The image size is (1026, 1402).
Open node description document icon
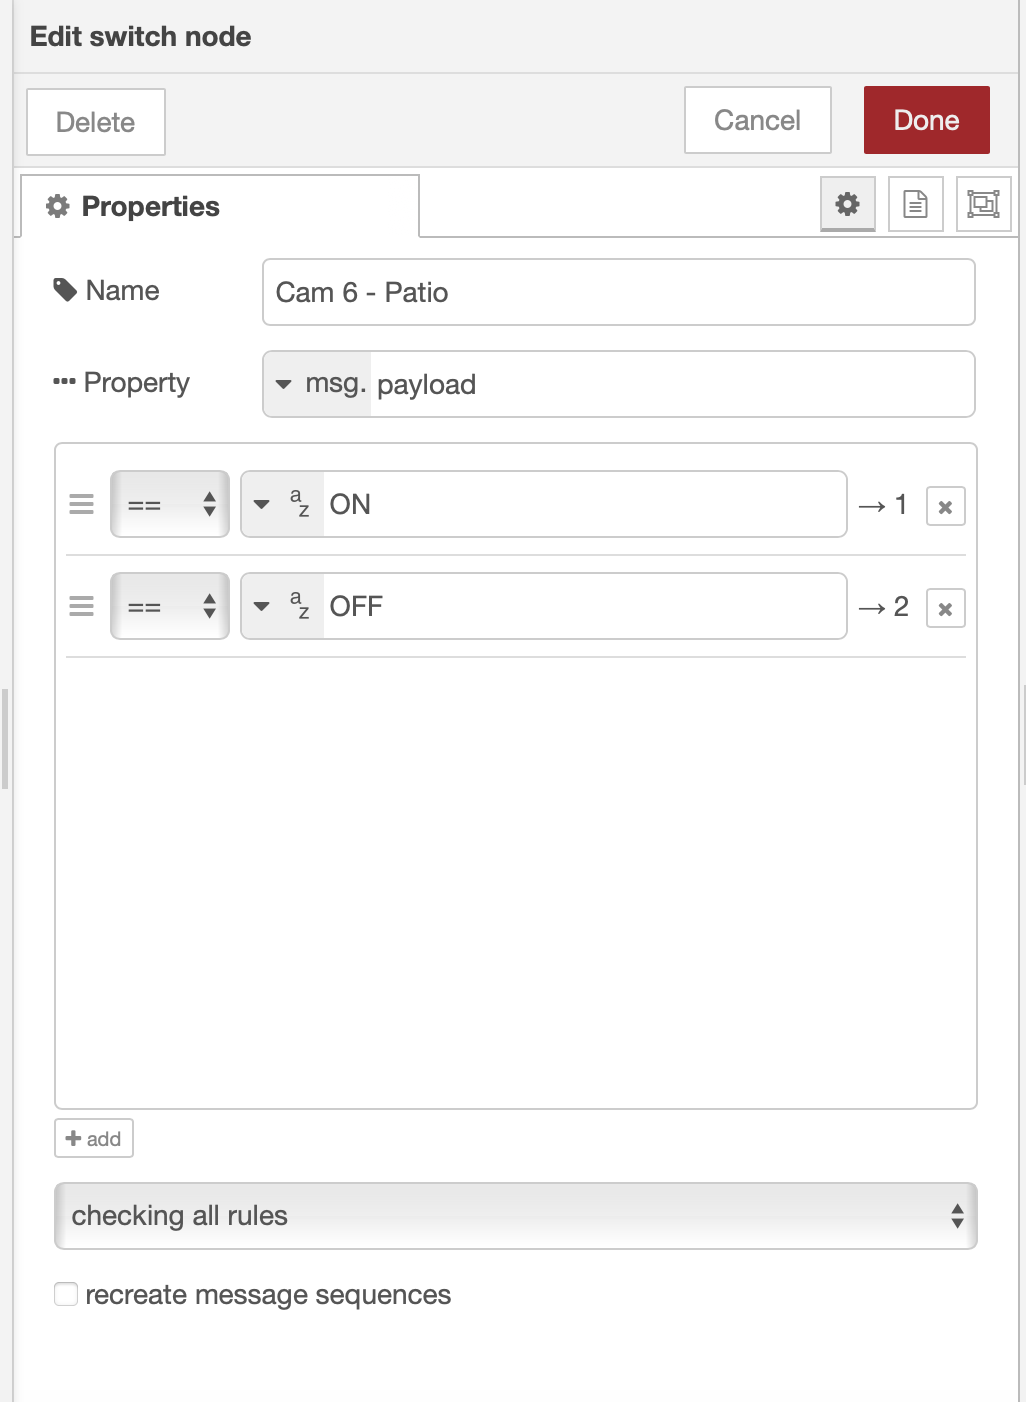point(915,205)
